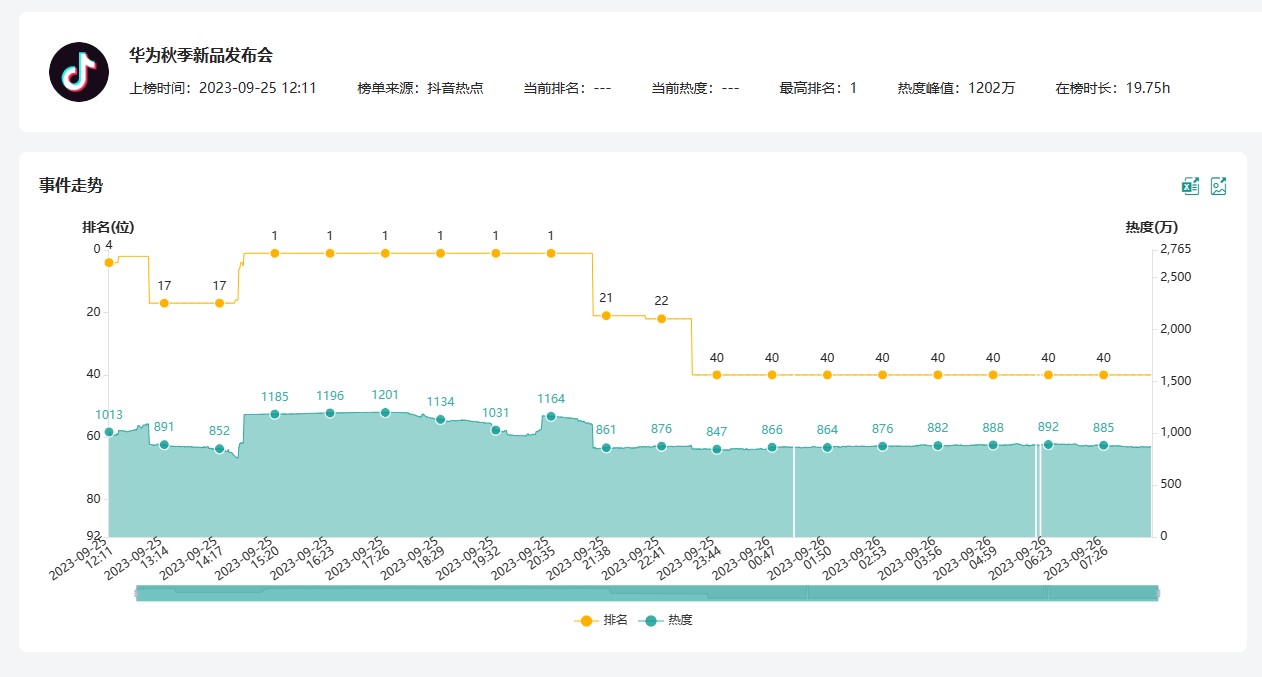
Task: Click the heat data point labeled 1201
Action: tap(385, 412)
